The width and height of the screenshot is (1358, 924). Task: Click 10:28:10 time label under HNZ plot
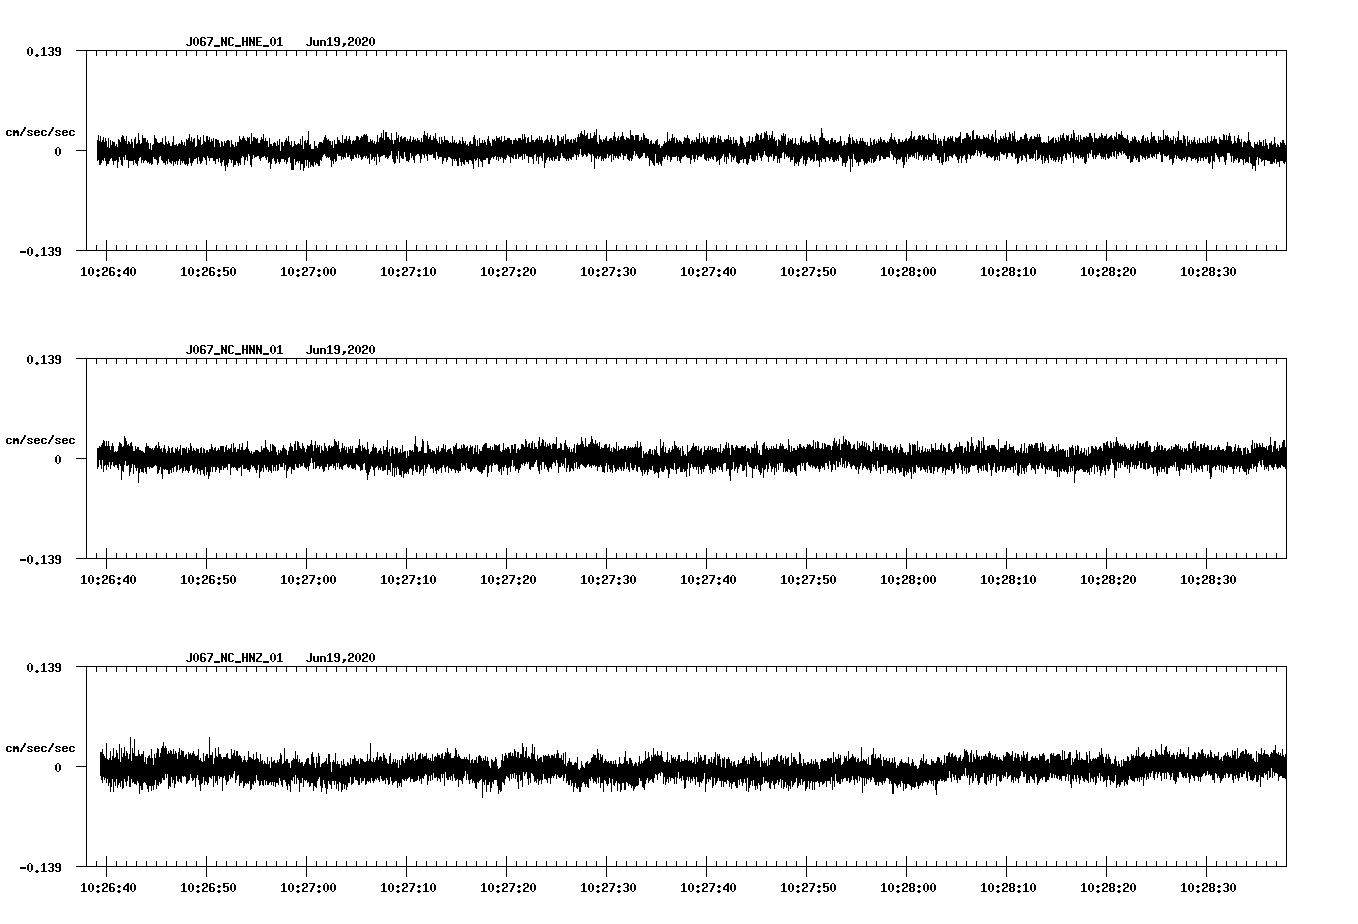[x=1008, y=888]
